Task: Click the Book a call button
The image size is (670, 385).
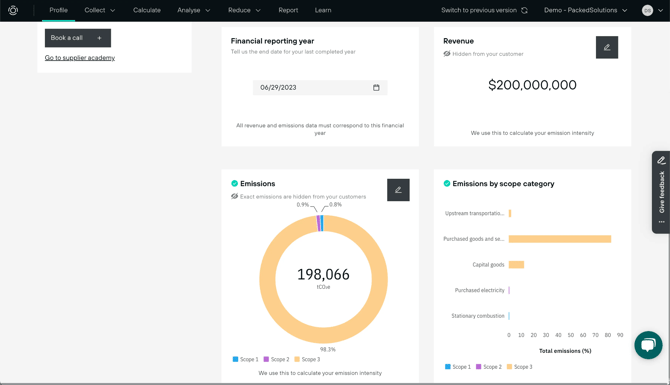Action: pyautogui.click(x=78, y=38)
